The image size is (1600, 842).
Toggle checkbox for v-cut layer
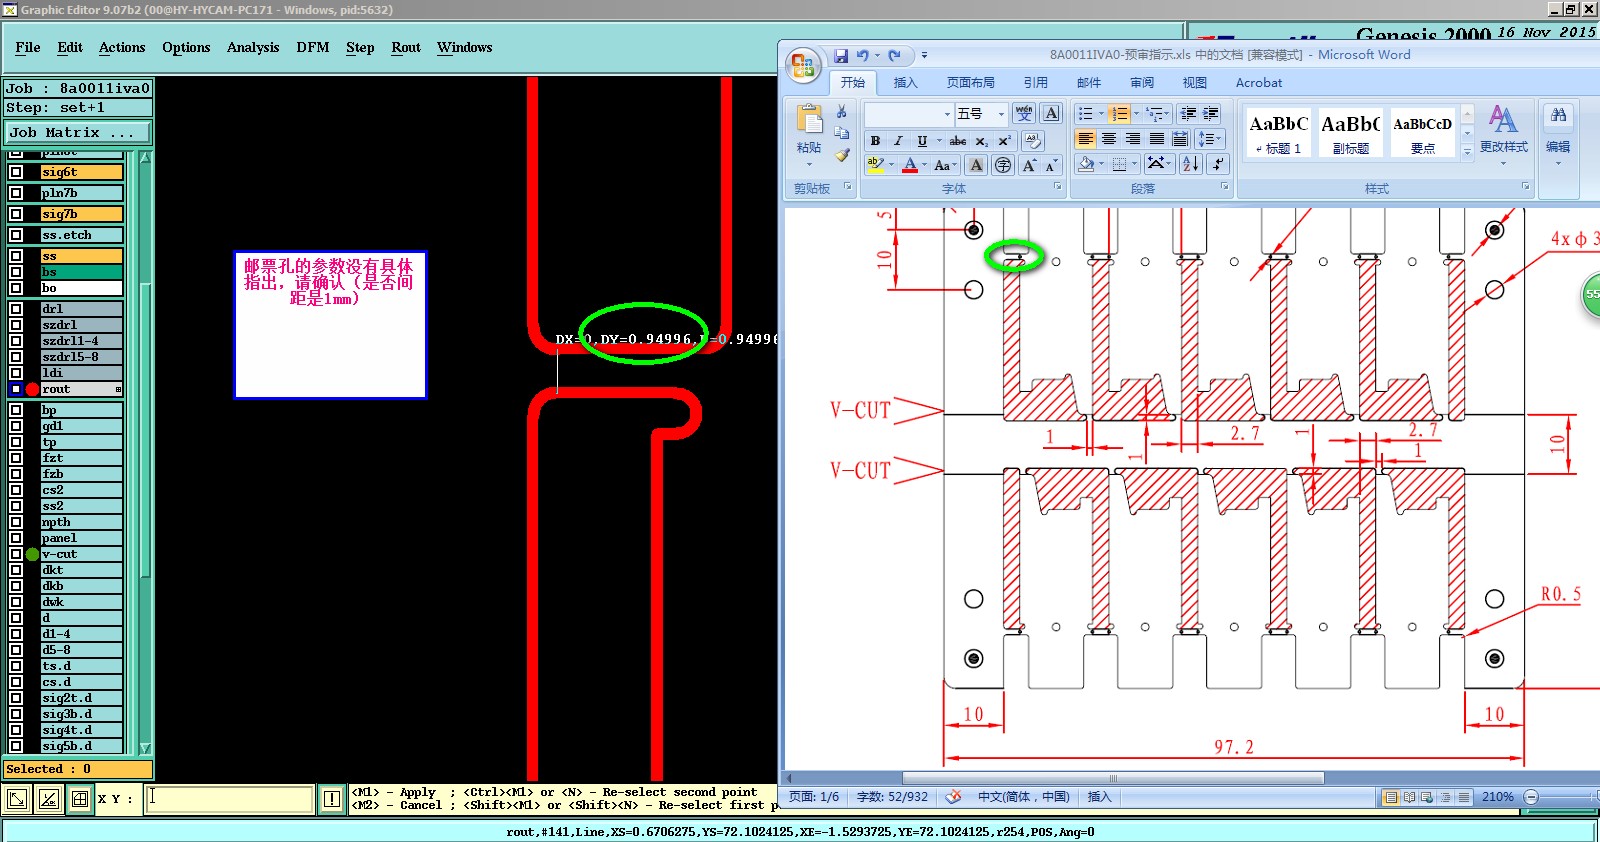point(16,554)
